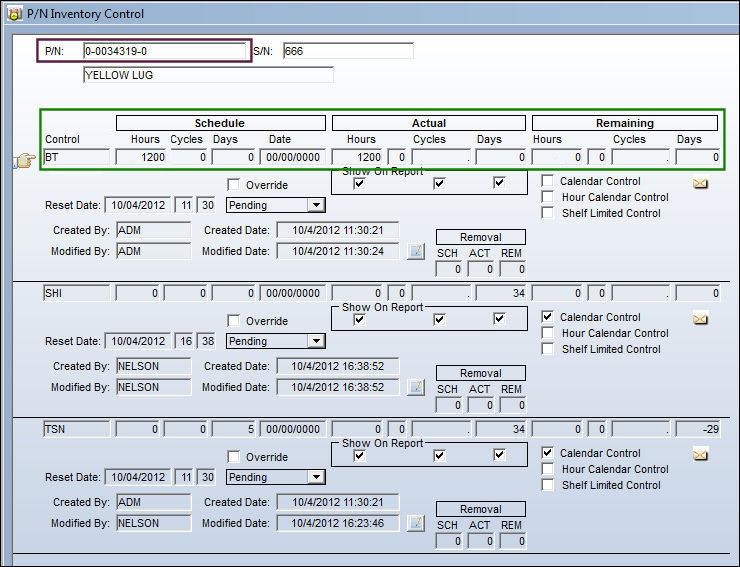The image size is (740, 567).
Task: Click the envelope icon in the BT control section
Action: click(x=700, y=183)
